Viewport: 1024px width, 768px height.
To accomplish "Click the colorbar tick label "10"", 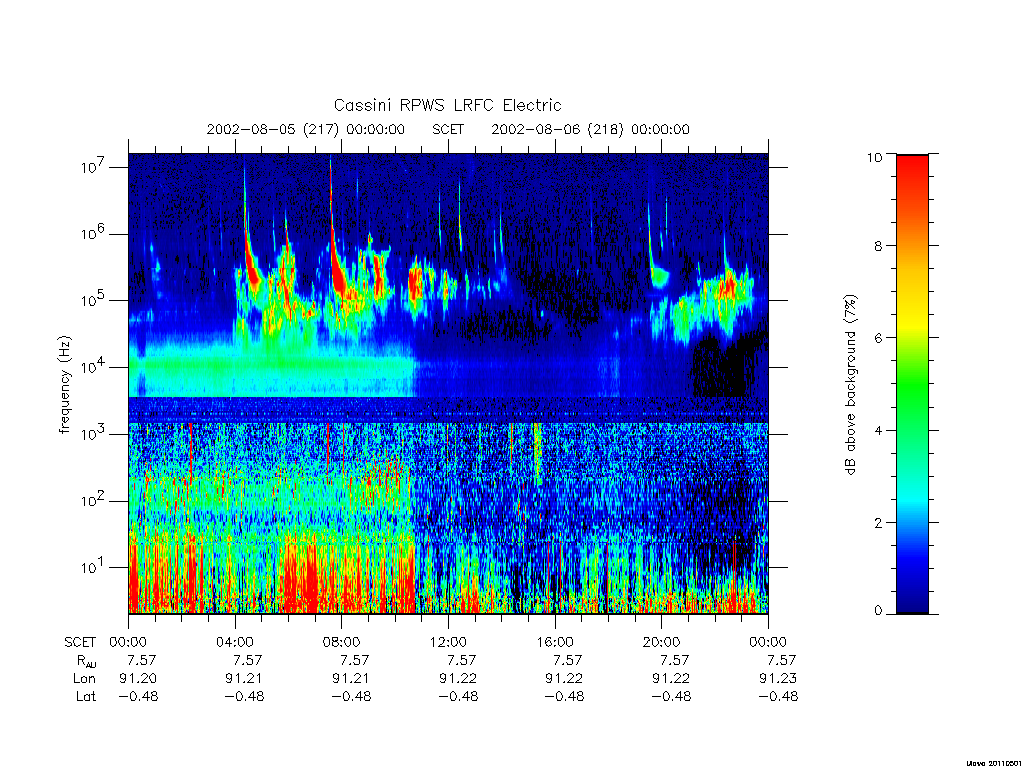I will (x=874, y=157).
